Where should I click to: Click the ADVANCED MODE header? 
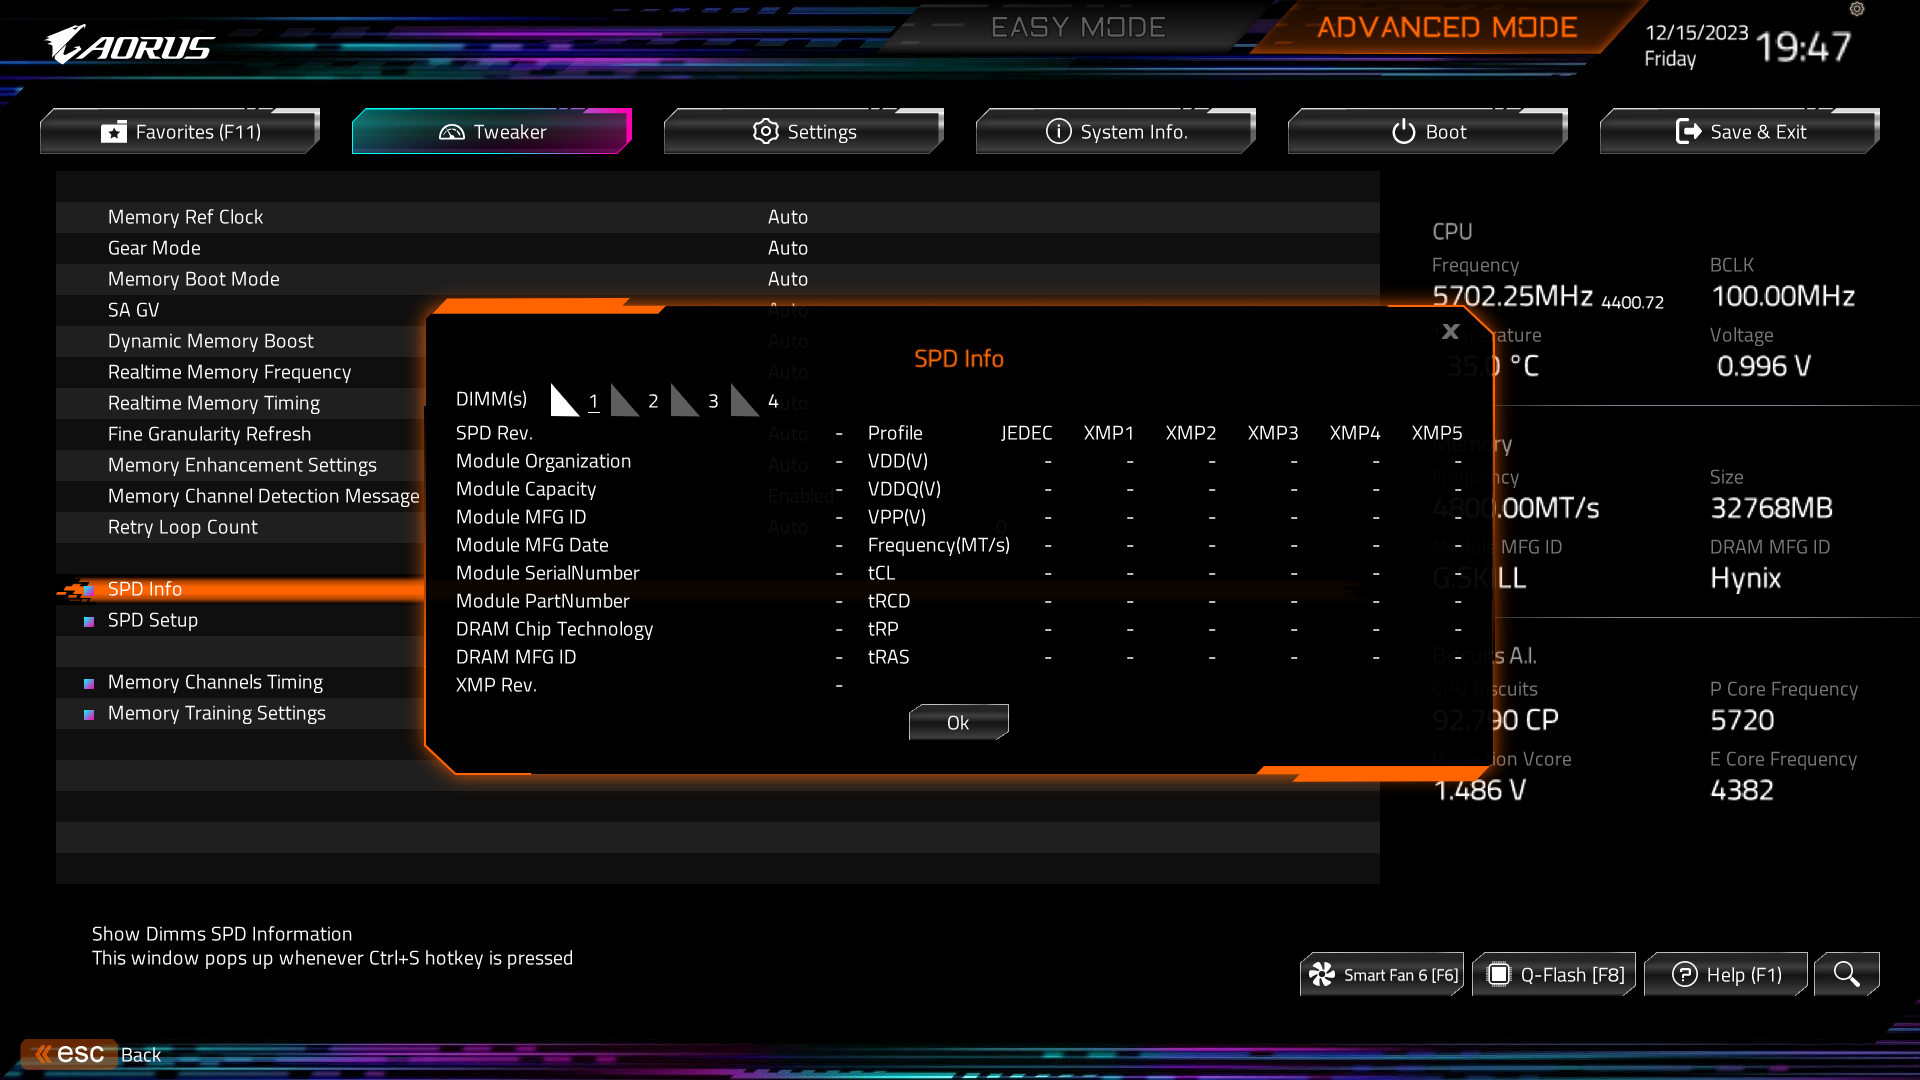point(1447,27)
